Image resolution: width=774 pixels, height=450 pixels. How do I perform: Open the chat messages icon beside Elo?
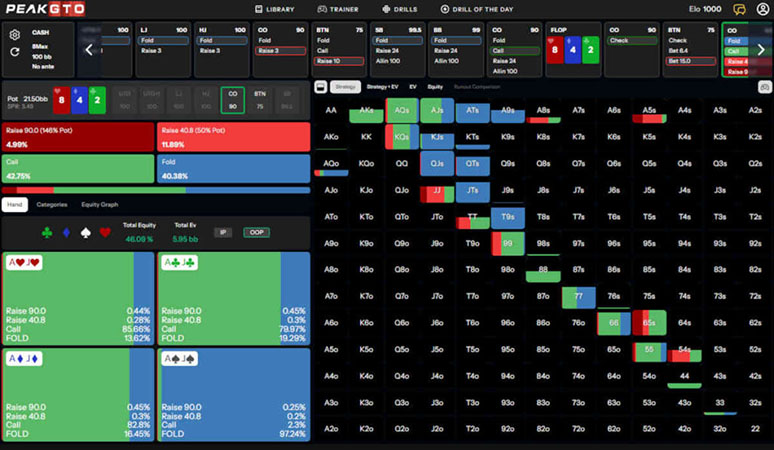(x=739, y=9)
